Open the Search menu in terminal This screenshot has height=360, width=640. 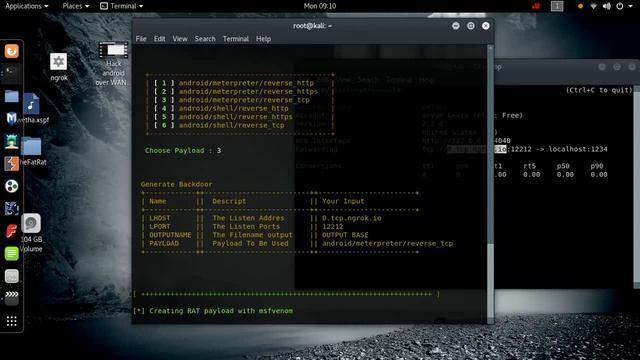click(x=205, y=39)
